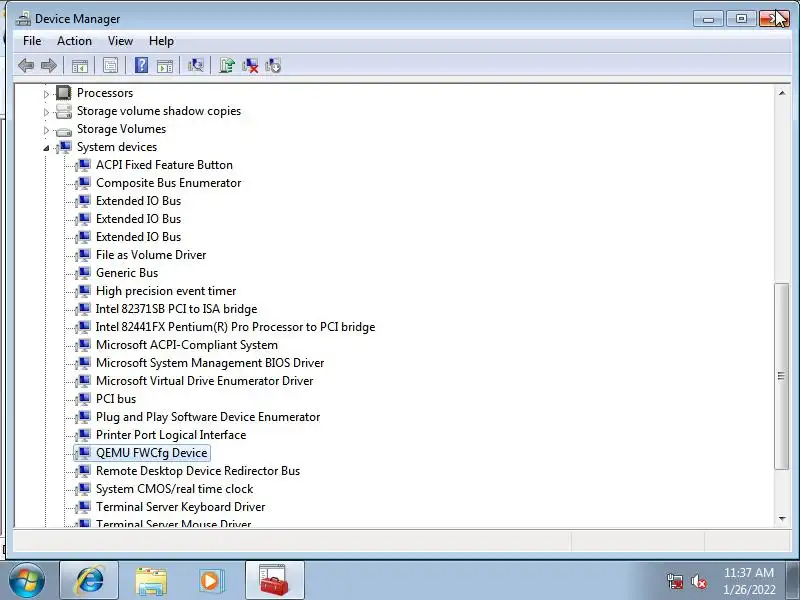Select Microsoft Virtual Drive Enumerator Driver
Image resolution: width=800 pixels, height=600 pixels.
204,381
